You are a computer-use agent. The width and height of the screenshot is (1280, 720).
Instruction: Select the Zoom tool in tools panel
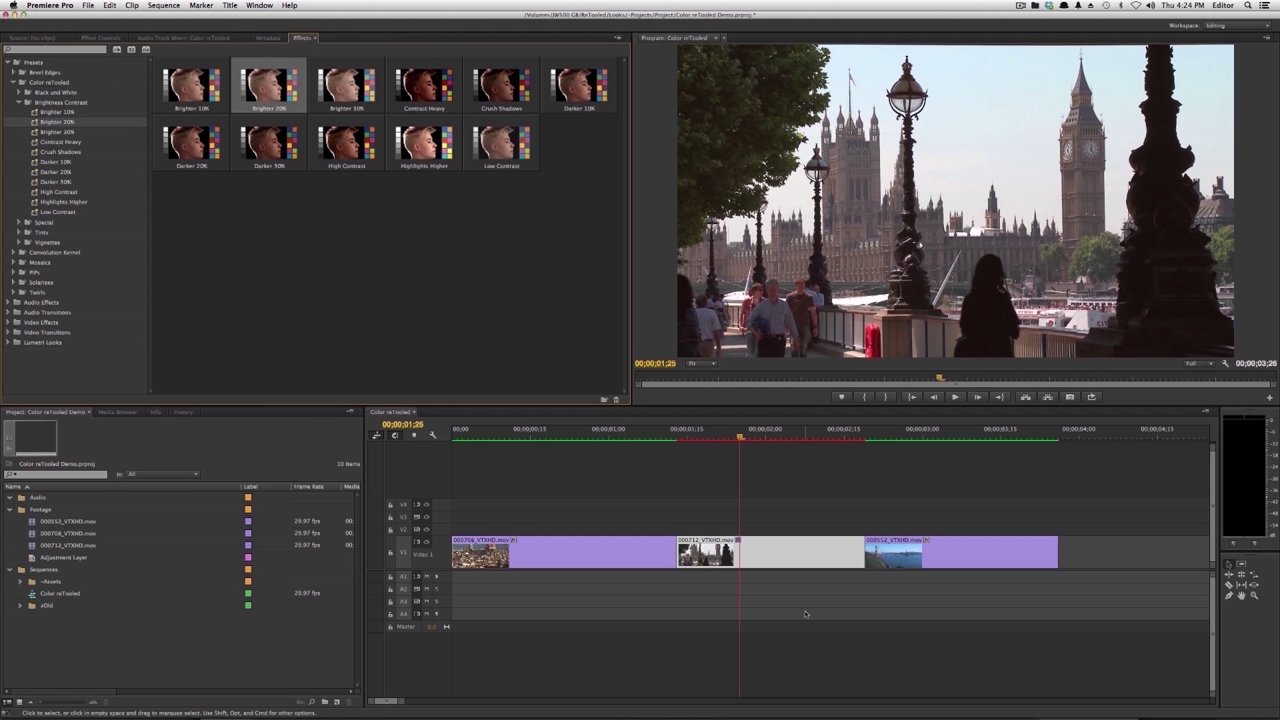pos(1253,596)
